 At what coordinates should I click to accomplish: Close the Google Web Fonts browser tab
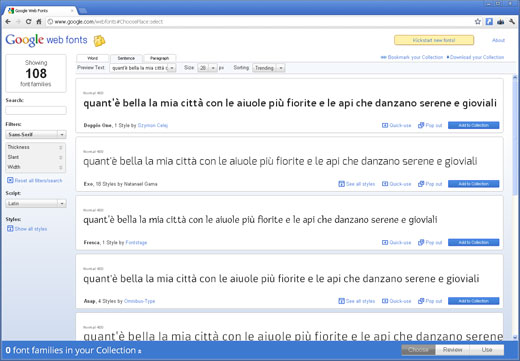tap(72, 11)
